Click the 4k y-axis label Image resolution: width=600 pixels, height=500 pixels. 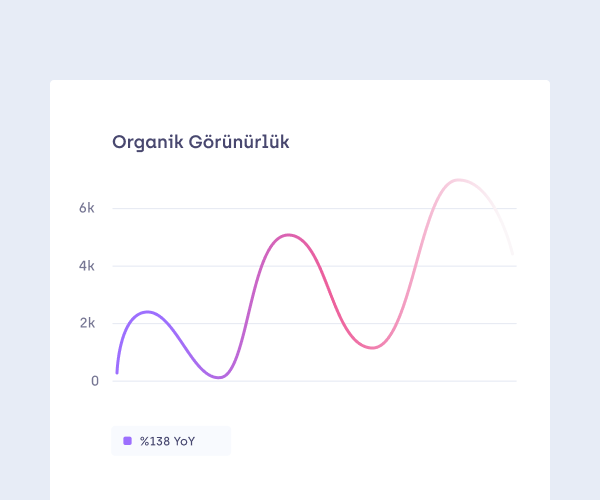click(88, 266)
